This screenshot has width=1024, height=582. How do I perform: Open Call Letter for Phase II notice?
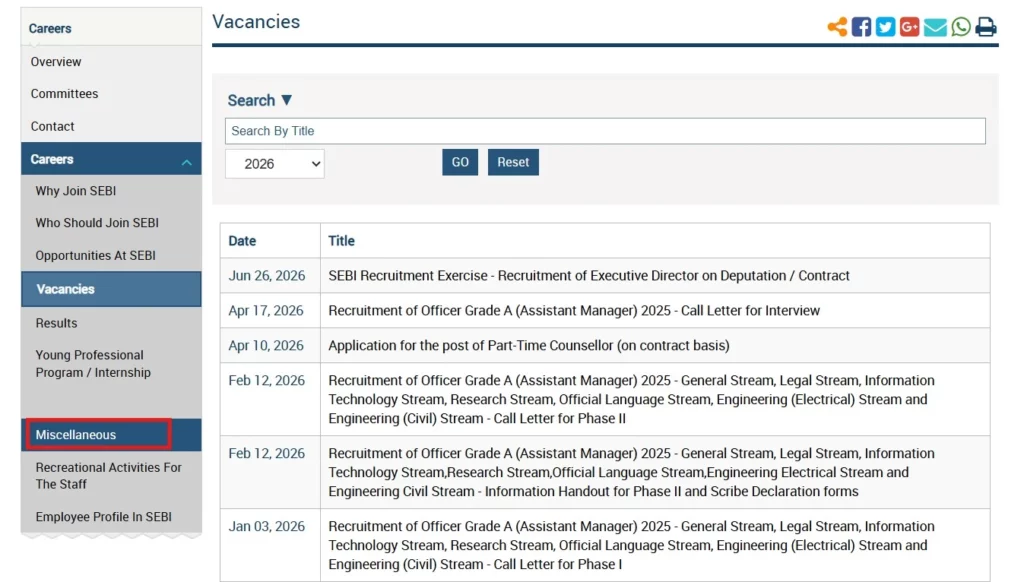pos(631,399)
